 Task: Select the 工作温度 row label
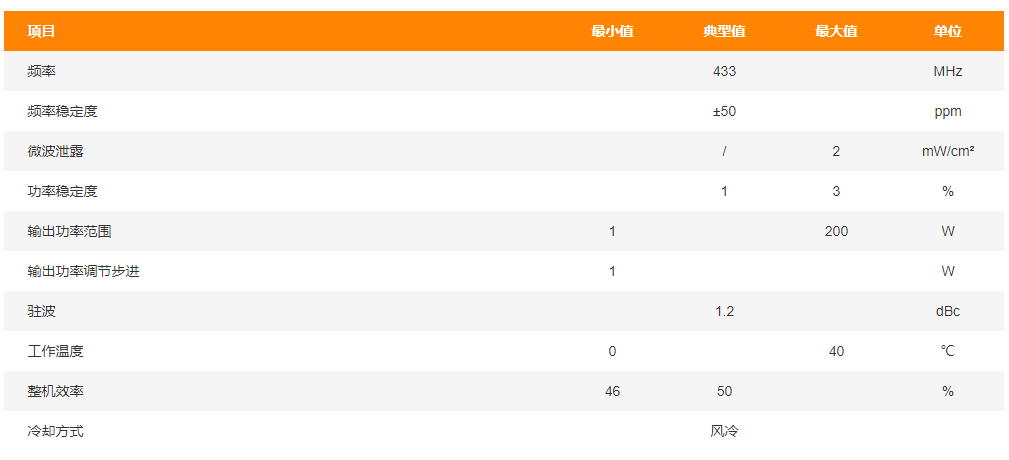pos(55,351)
